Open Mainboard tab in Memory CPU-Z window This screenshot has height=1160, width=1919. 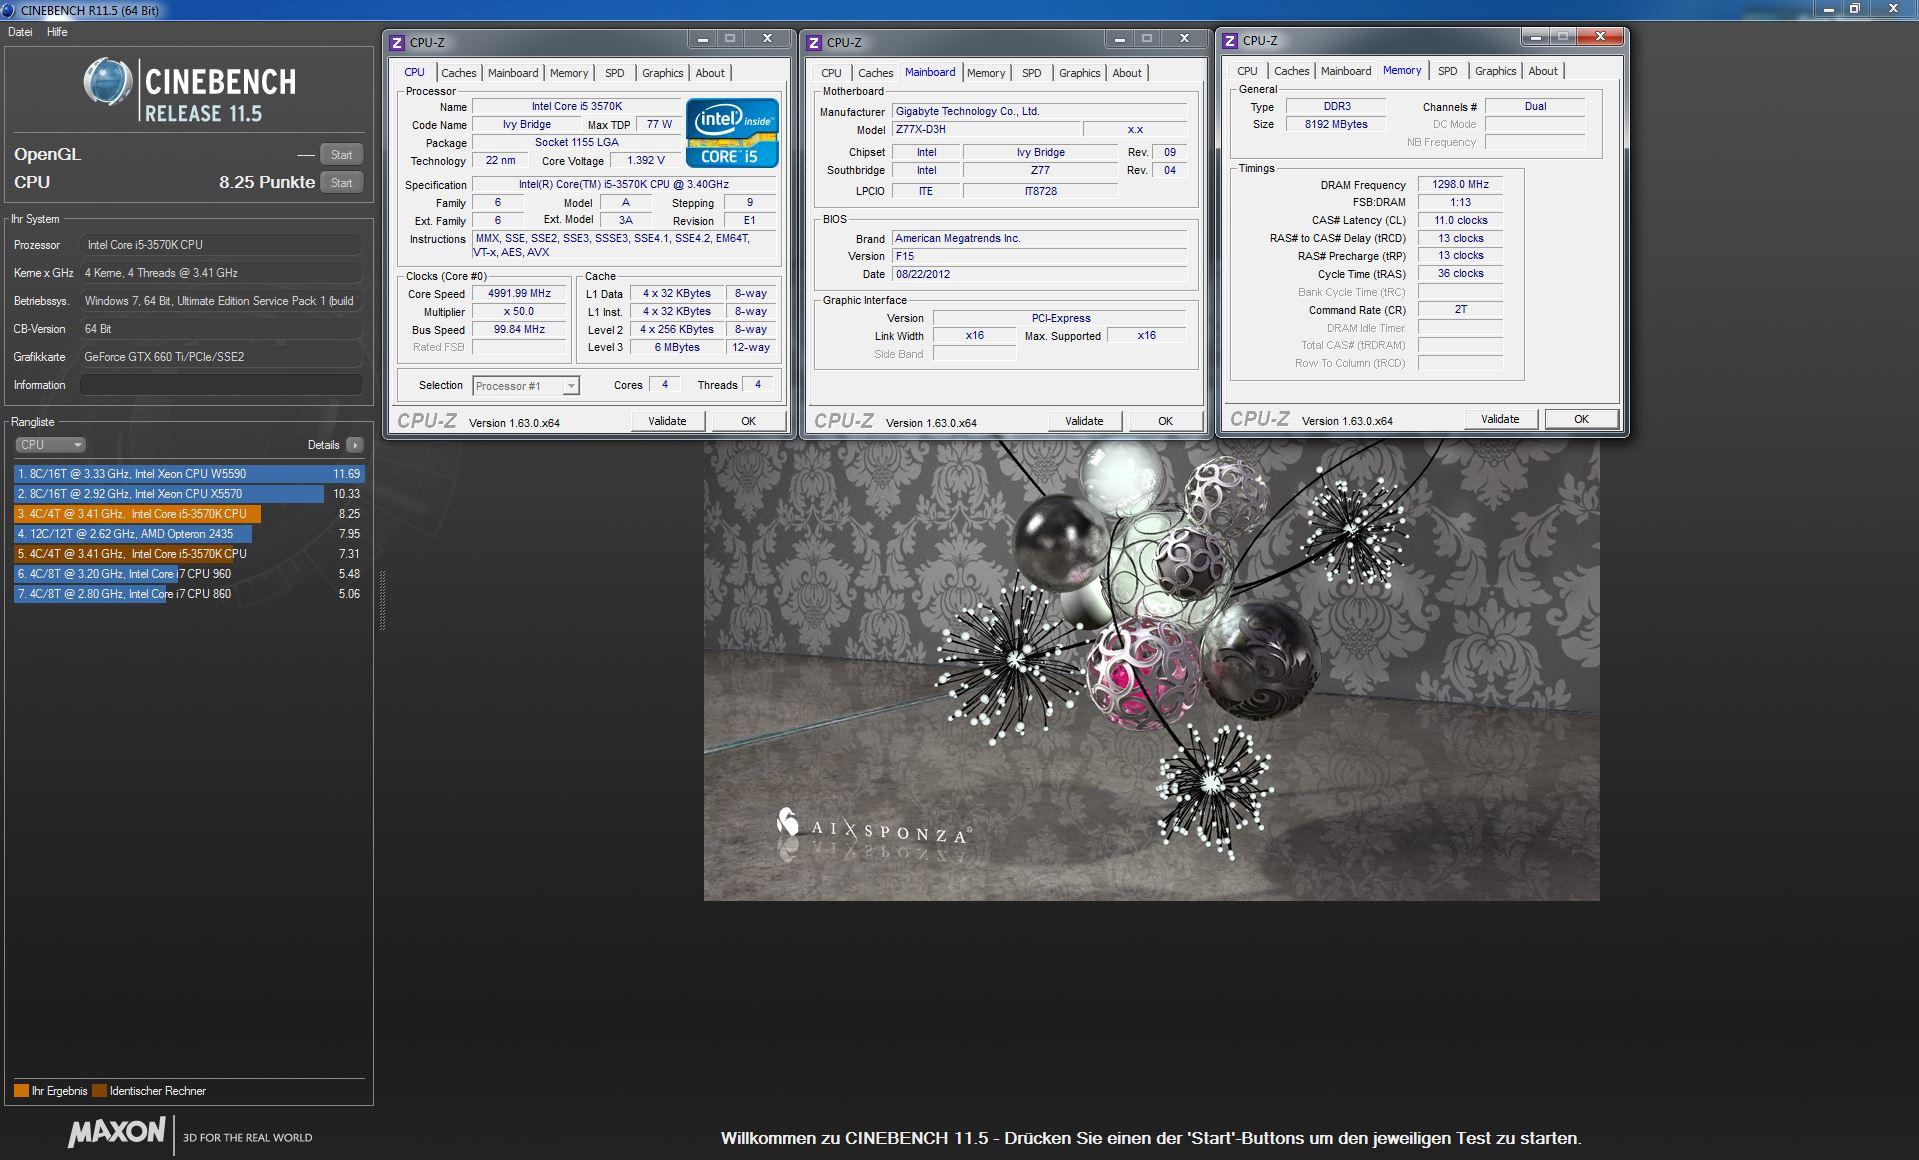click(x=1346, y=71)
